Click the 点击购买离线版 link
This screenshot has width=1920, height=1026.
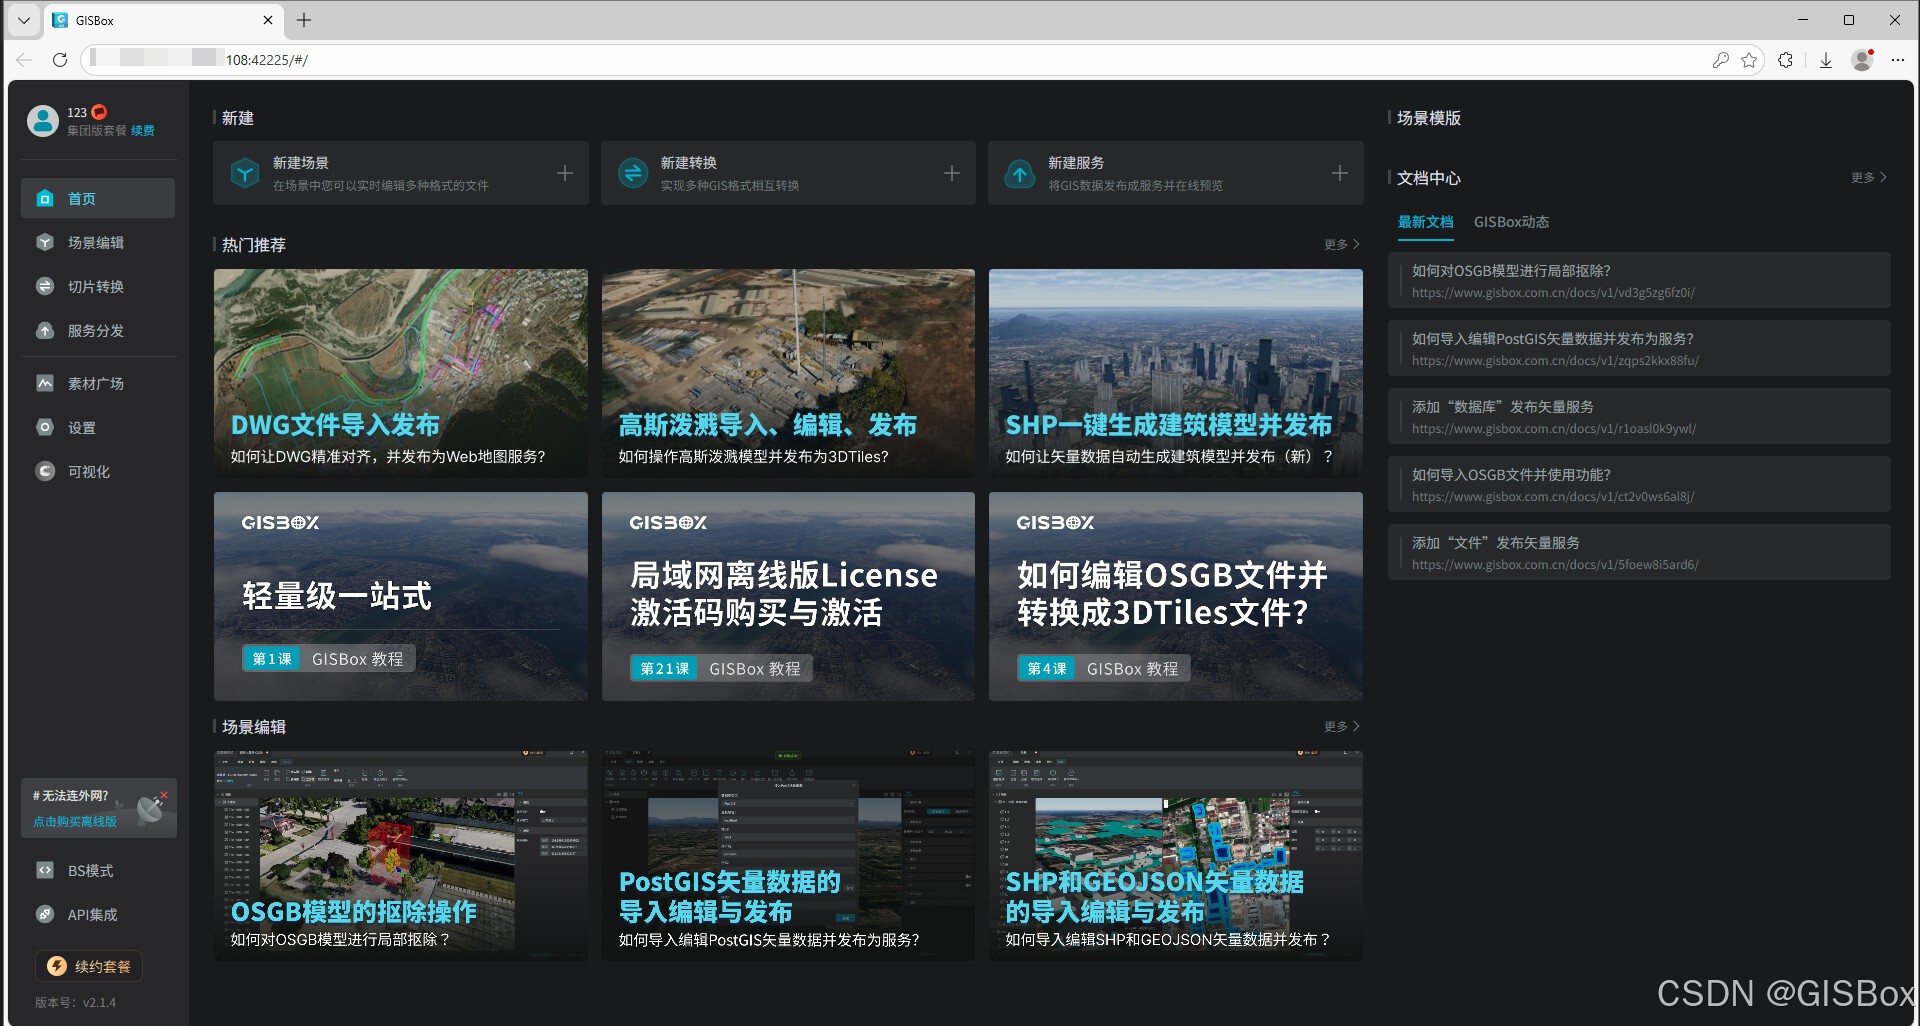tap(75, 821)
